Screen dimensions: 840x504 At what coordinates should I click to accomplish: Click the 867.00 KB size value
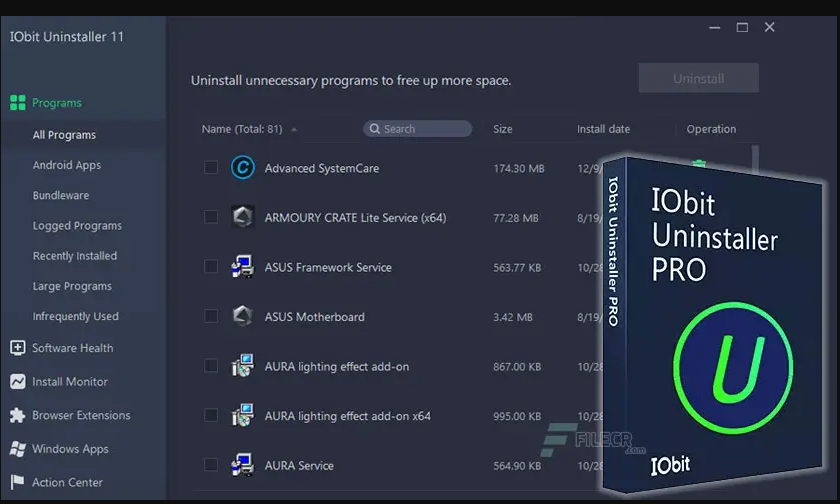[x=517, y=367]
